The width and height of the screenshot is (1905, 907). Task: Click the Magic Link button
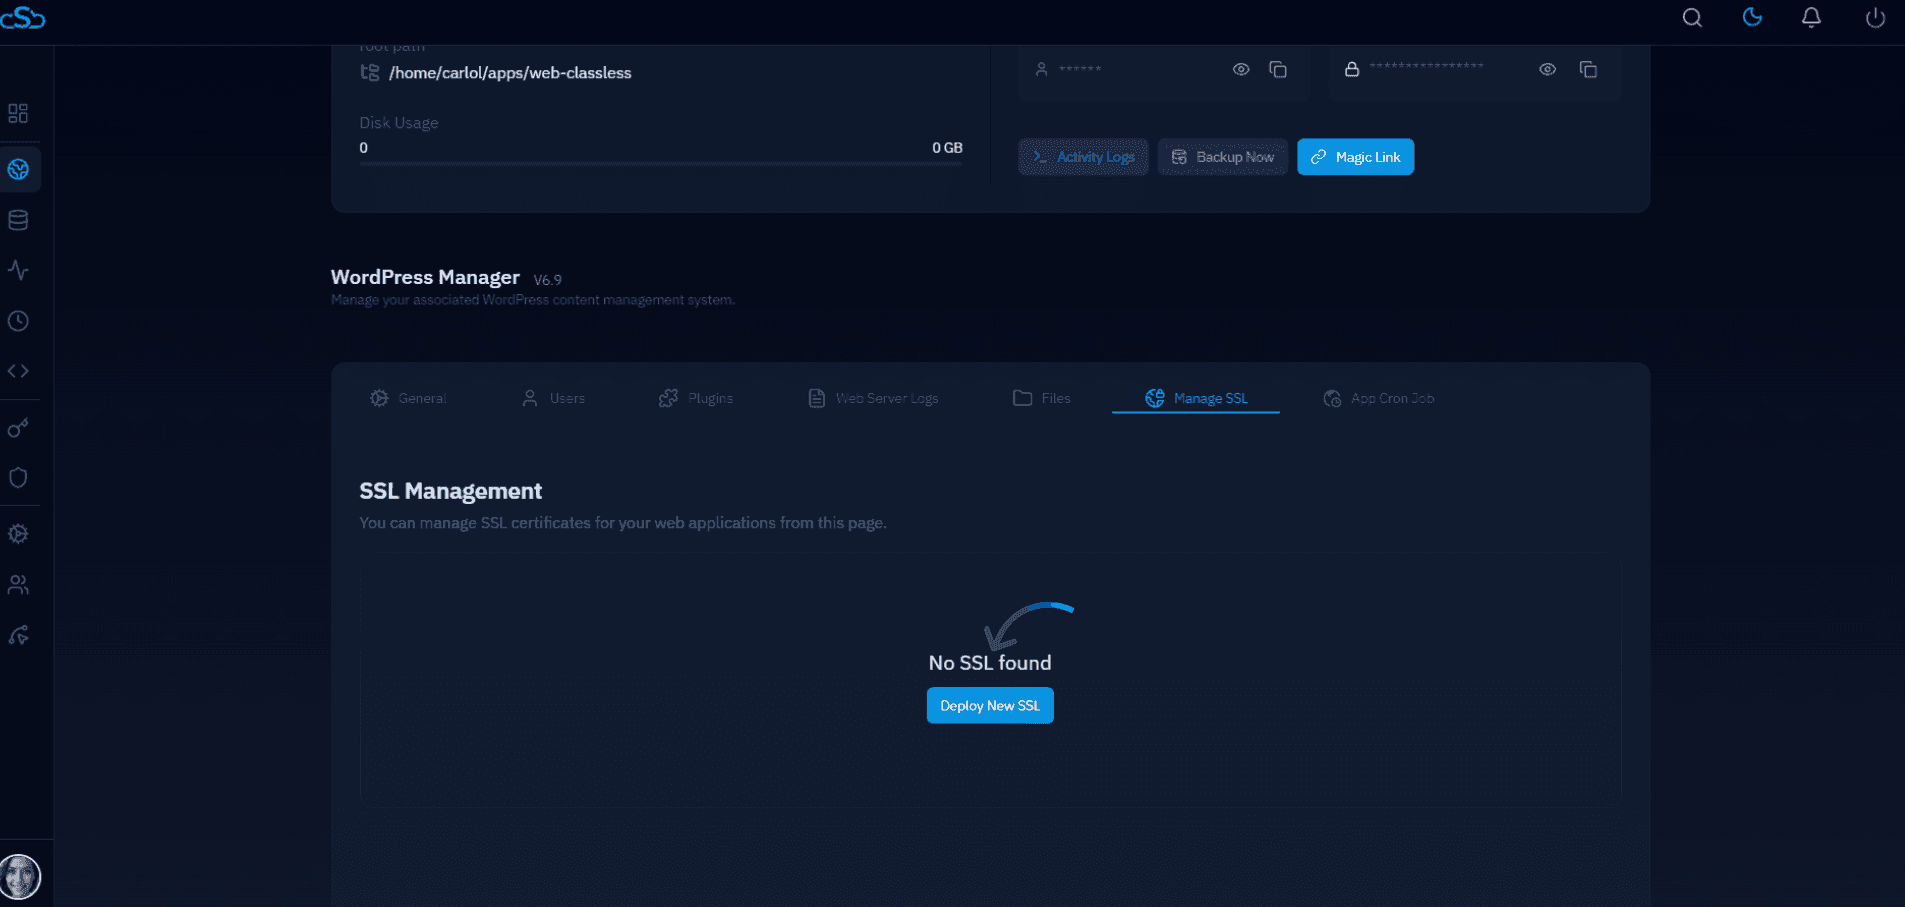[1355, 157]
